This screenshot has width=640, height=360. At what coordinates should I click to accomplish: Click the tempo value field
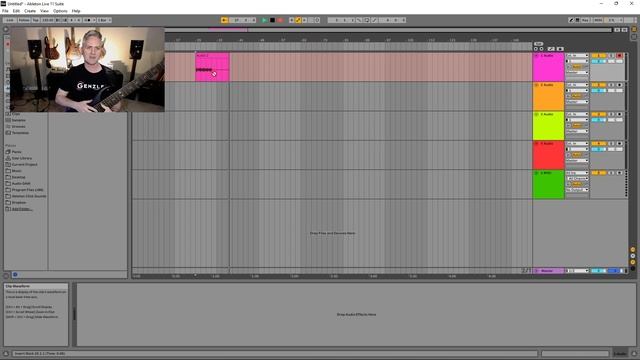click(47, 20)
